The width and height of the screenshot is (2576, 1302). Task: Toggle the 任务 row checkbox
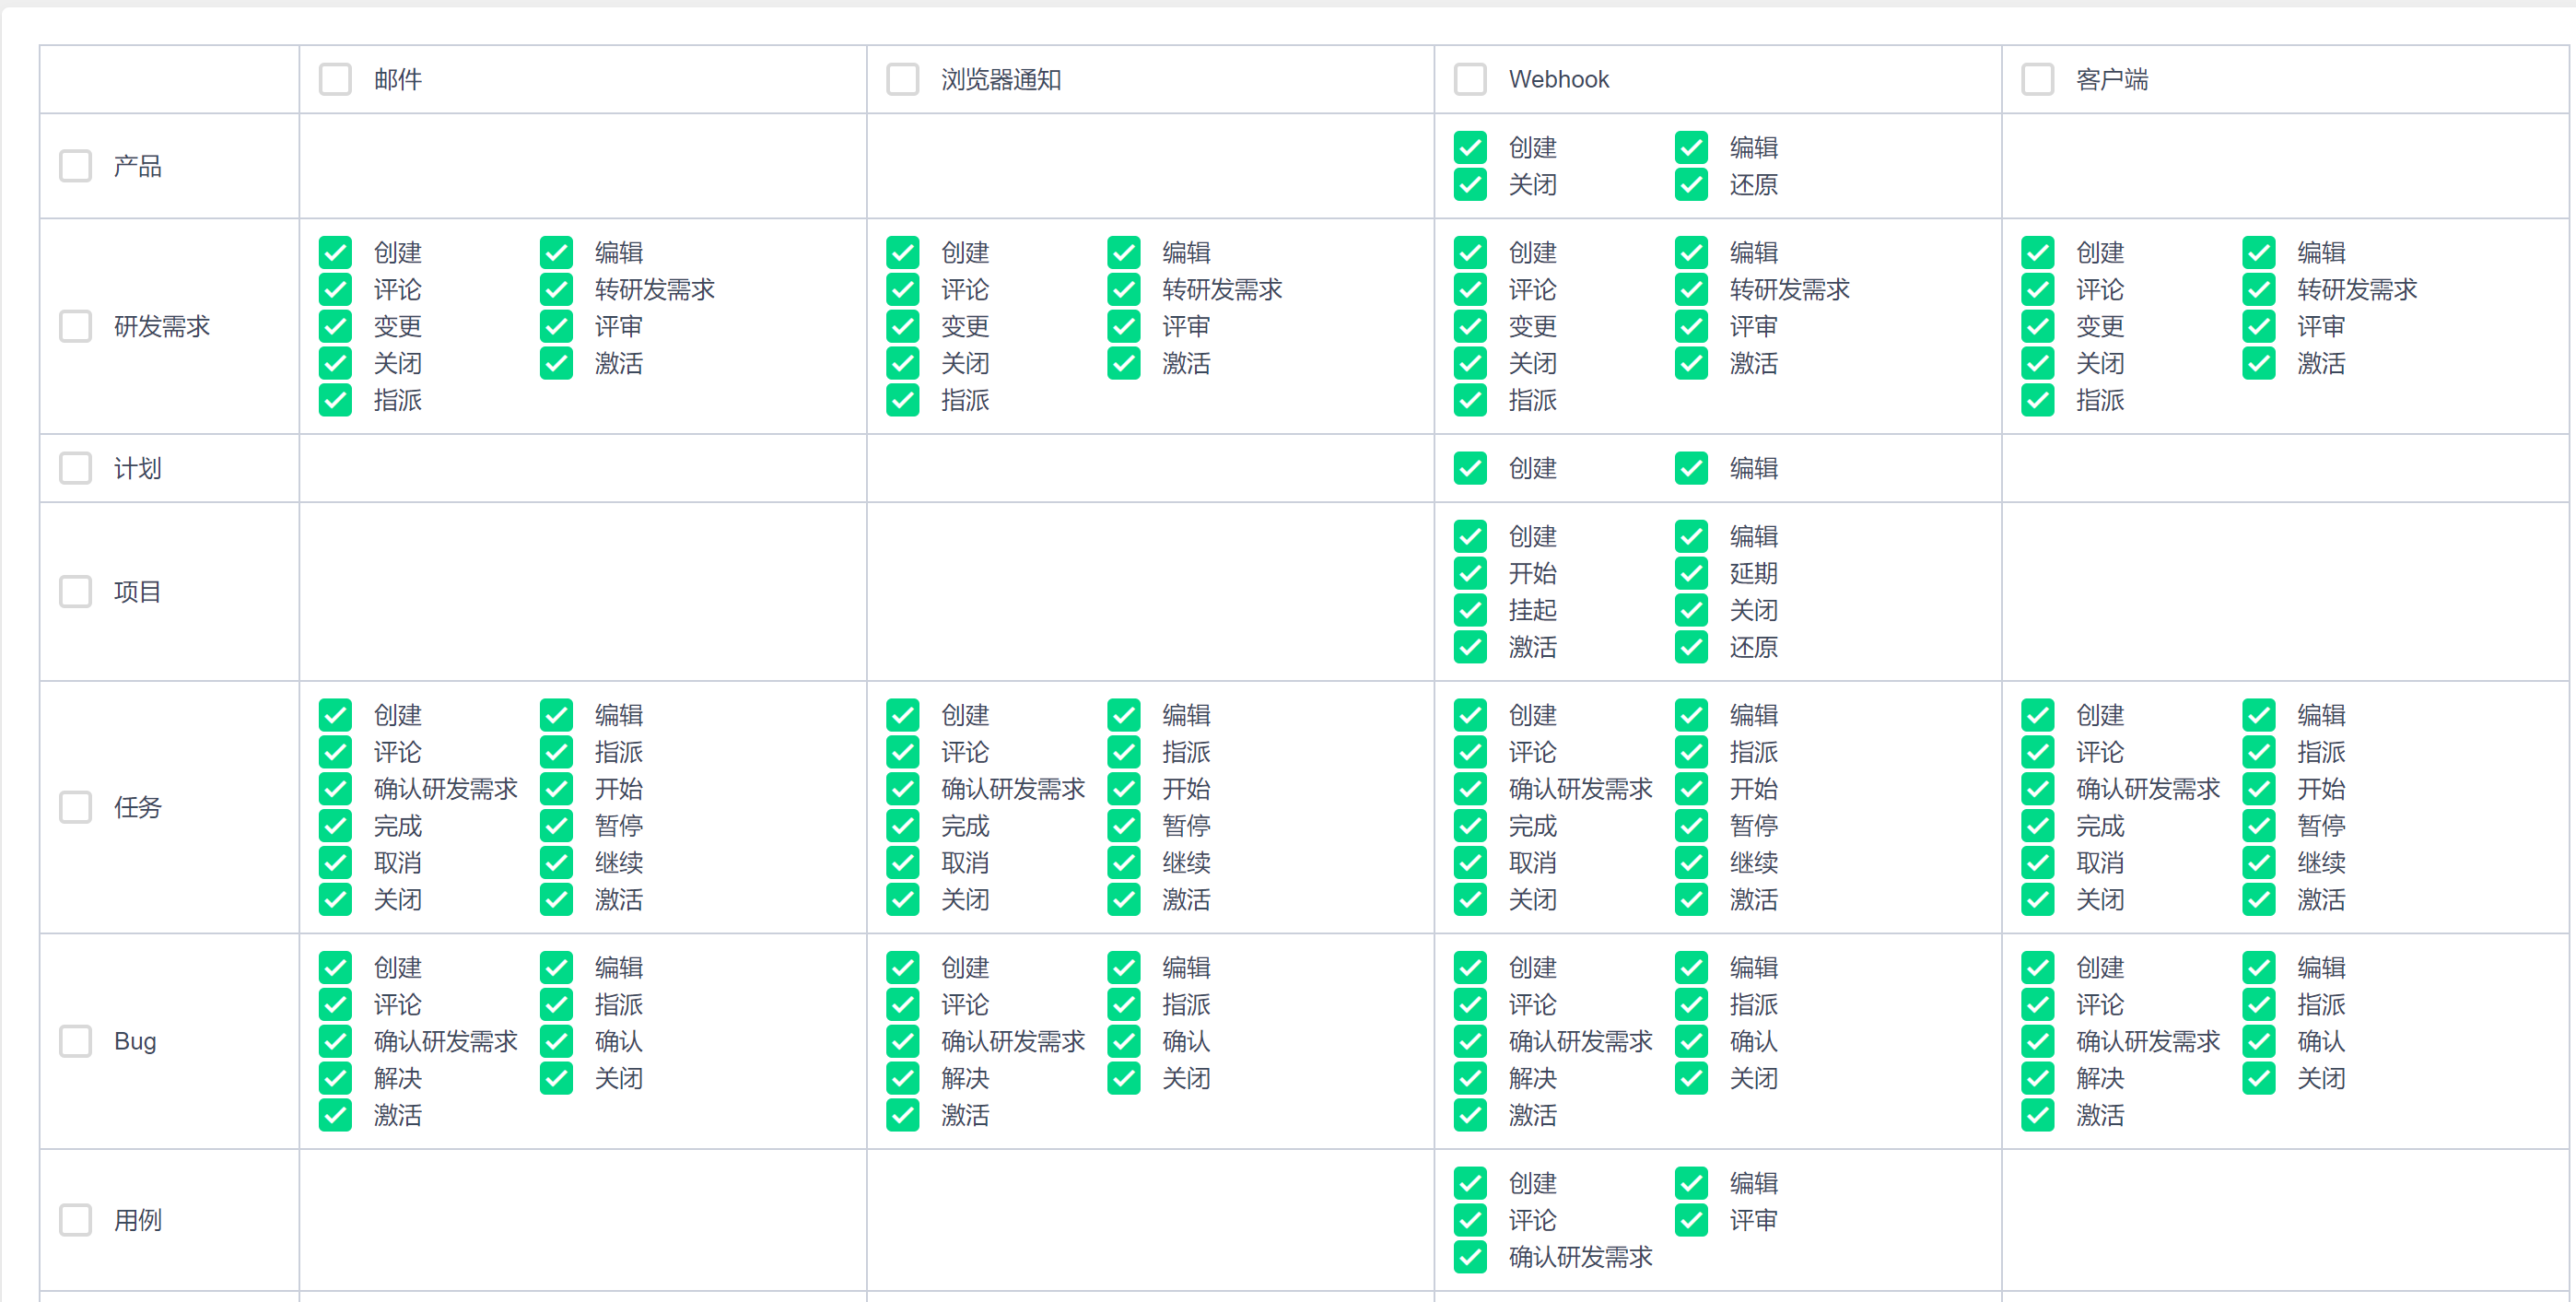tap(75, 807)
